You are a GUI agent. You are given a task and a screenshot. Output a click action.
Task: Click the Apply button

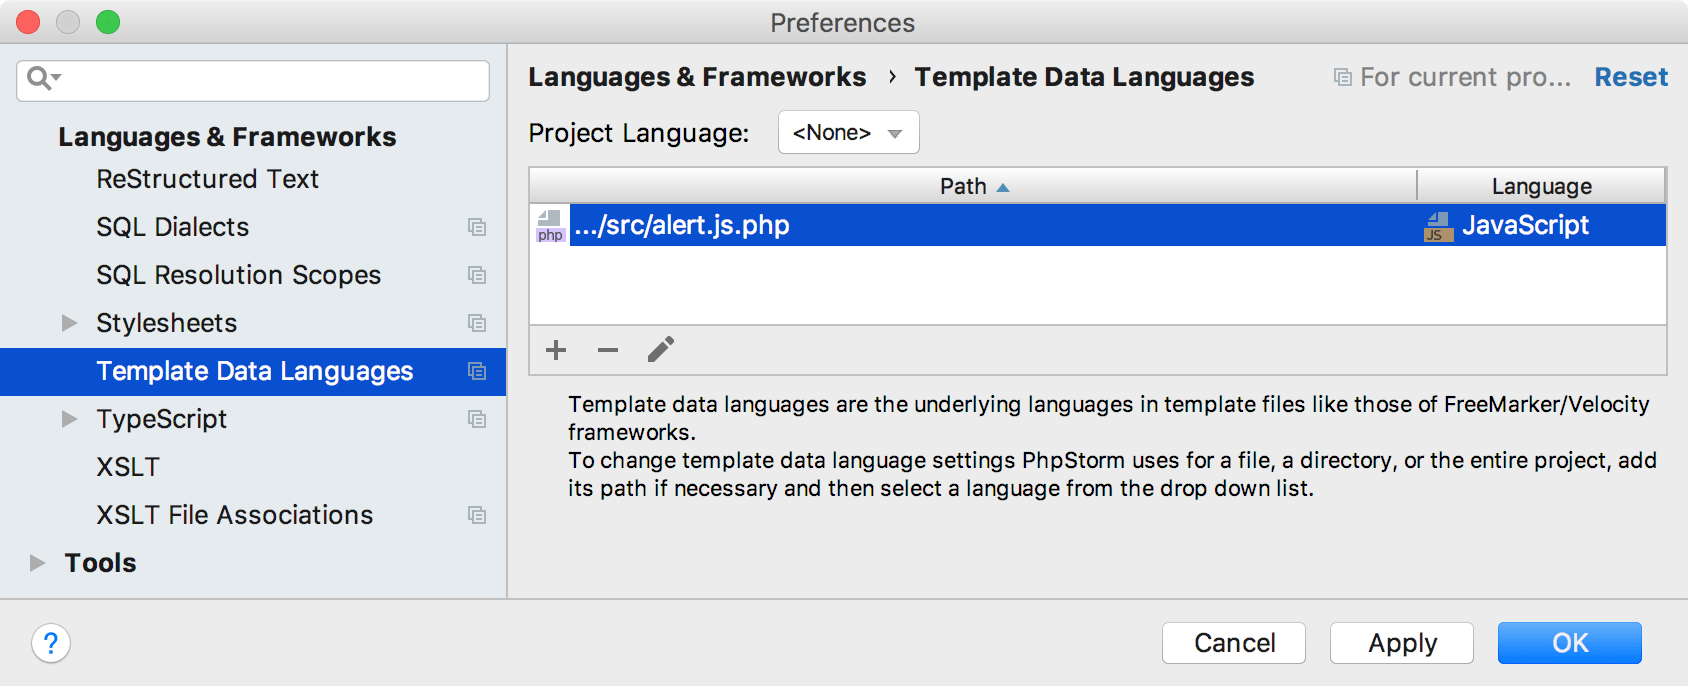[x=1400, y=643]
